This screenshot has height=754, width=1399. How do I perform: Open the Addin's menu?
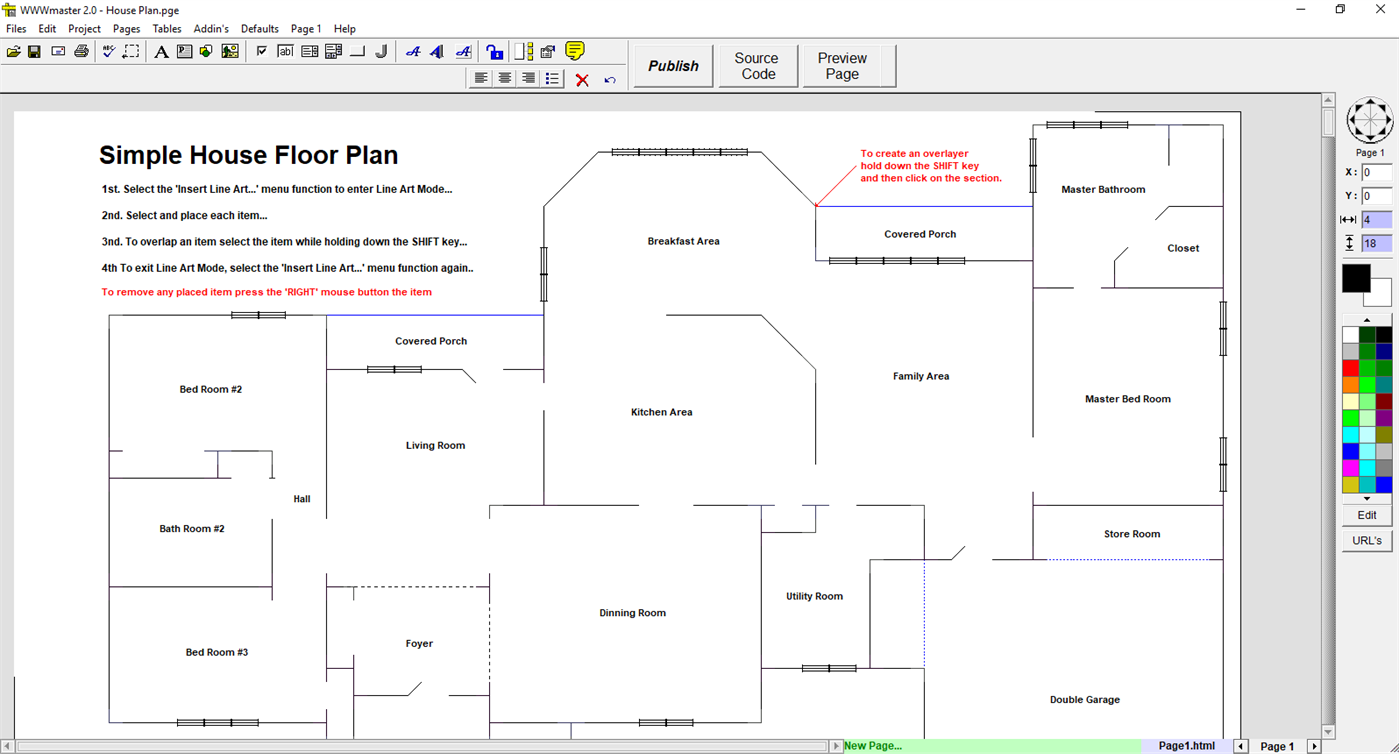(x=210, y=29)
